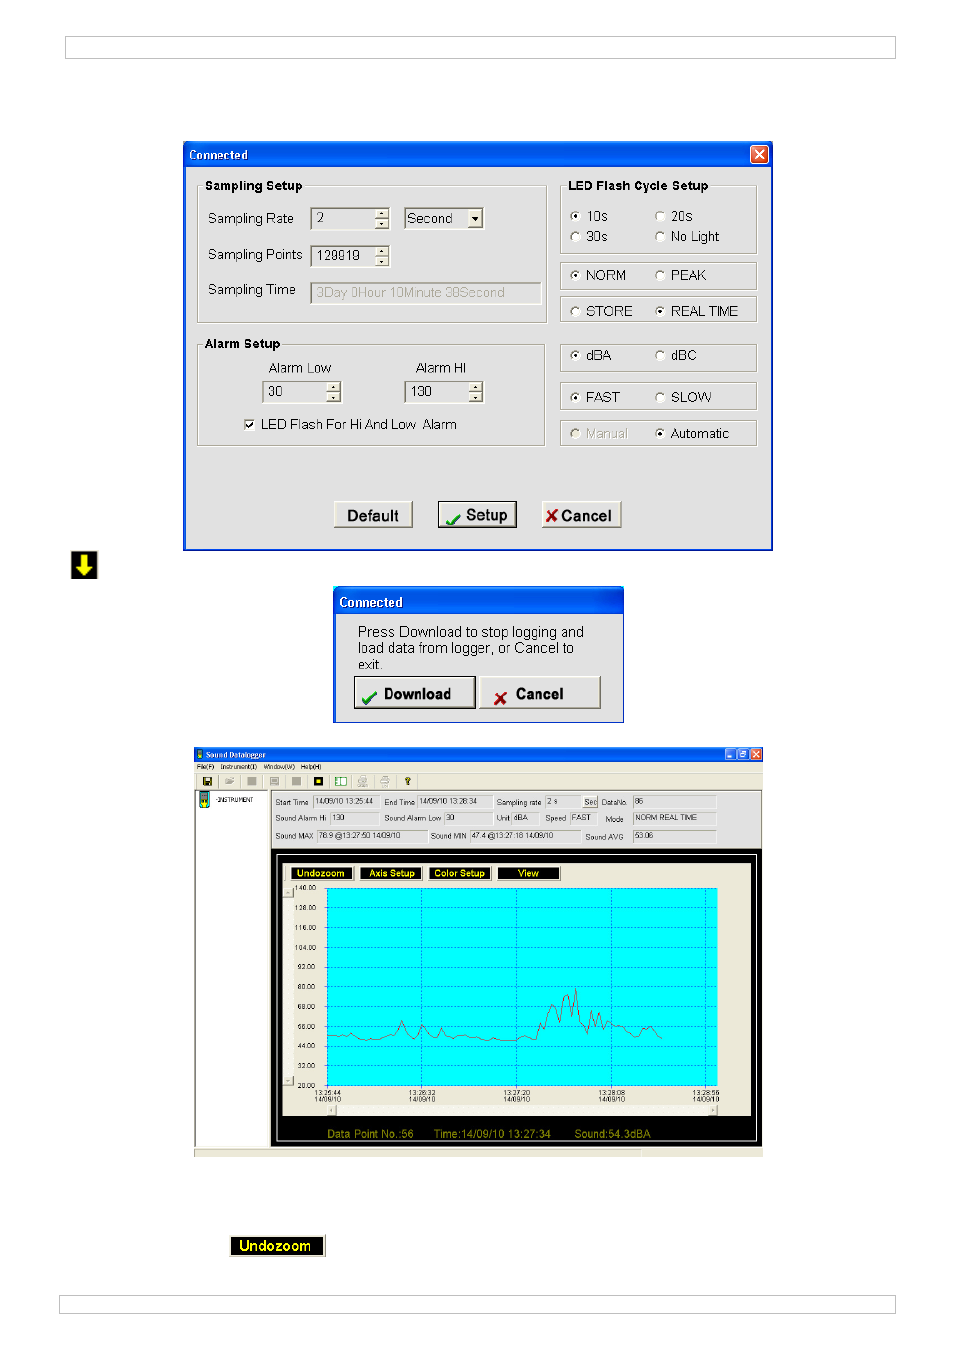The width and height of the screenshot is (954, 1350).
Task: Decrease Alarm HI value with down spinner
Action: pos(476,397)
